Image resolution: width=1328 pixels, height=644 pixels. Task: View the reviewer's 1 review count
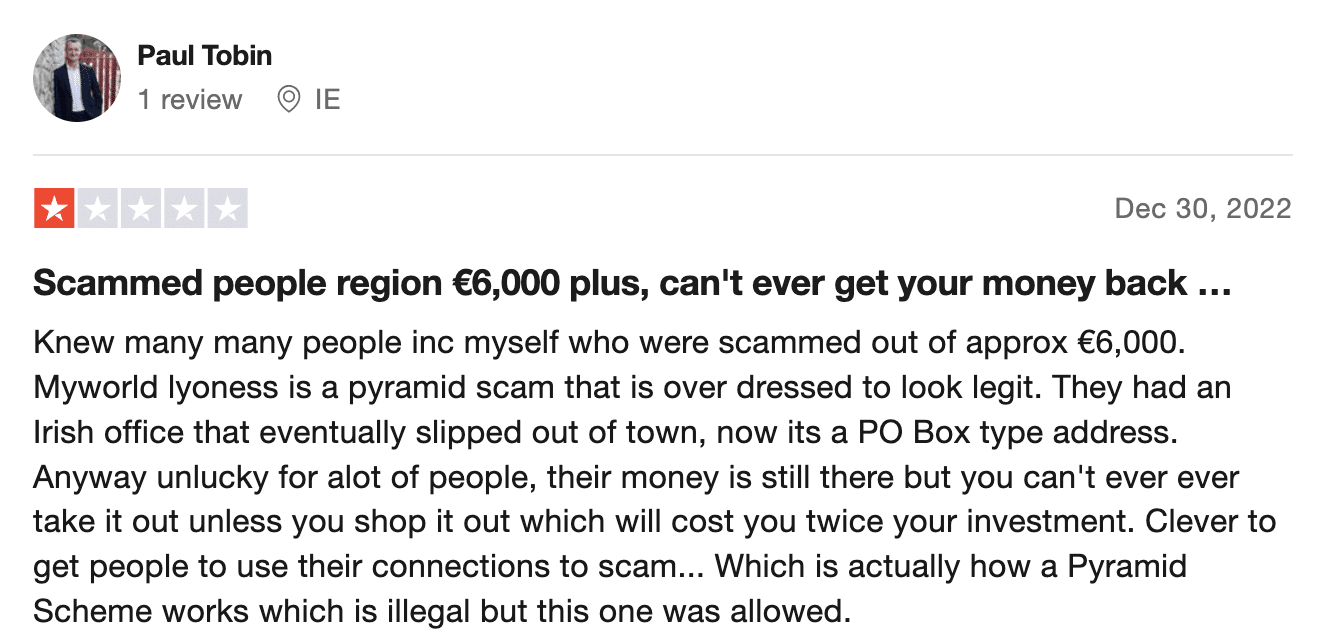190,100
